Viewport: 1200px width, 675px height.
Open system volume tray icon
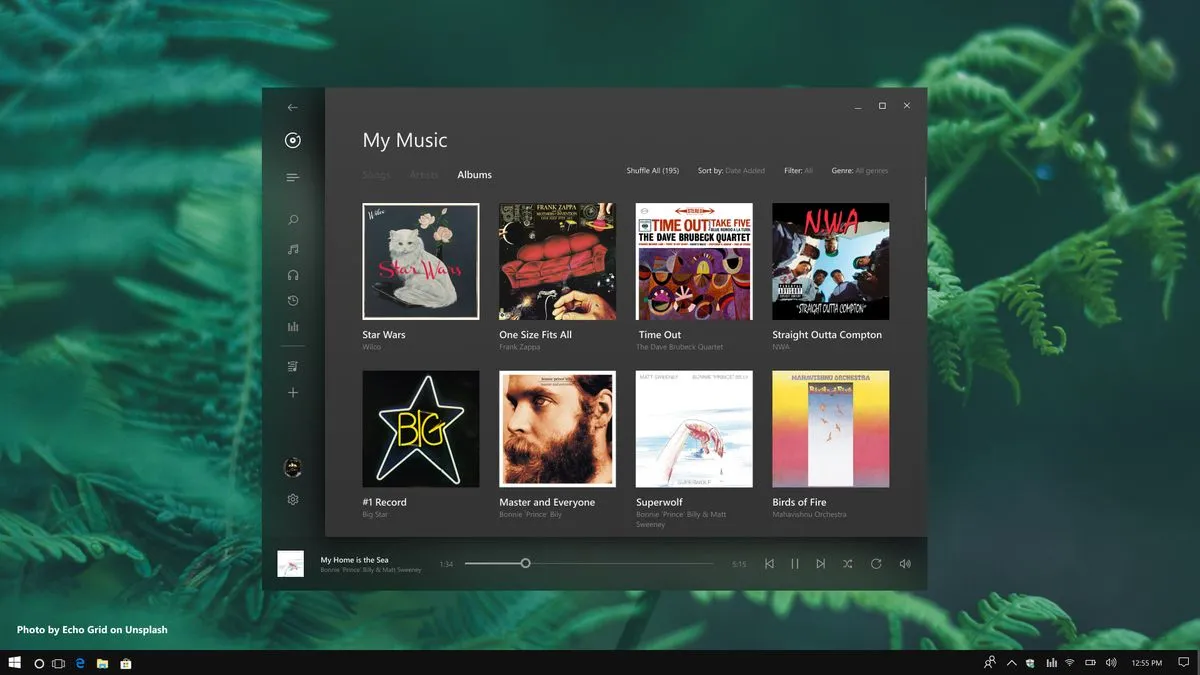(1111, 663)
